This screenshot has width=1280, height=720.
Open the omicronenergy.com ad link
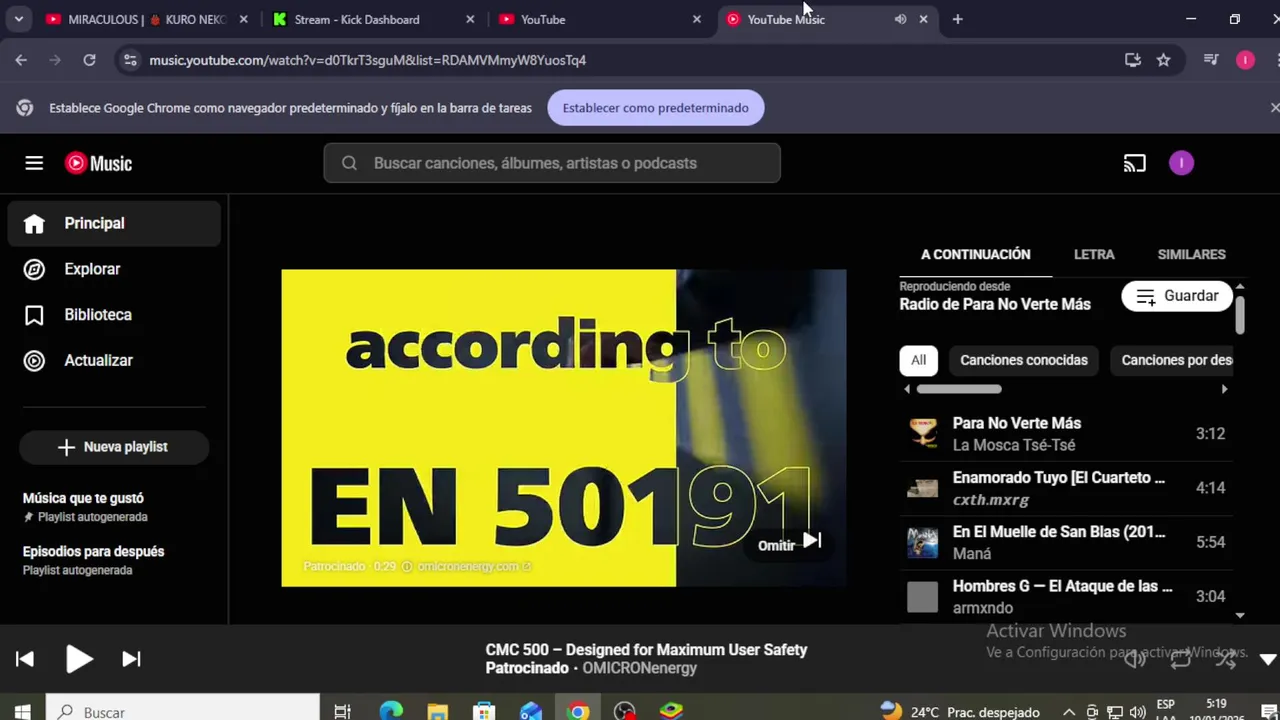[474, 566]
